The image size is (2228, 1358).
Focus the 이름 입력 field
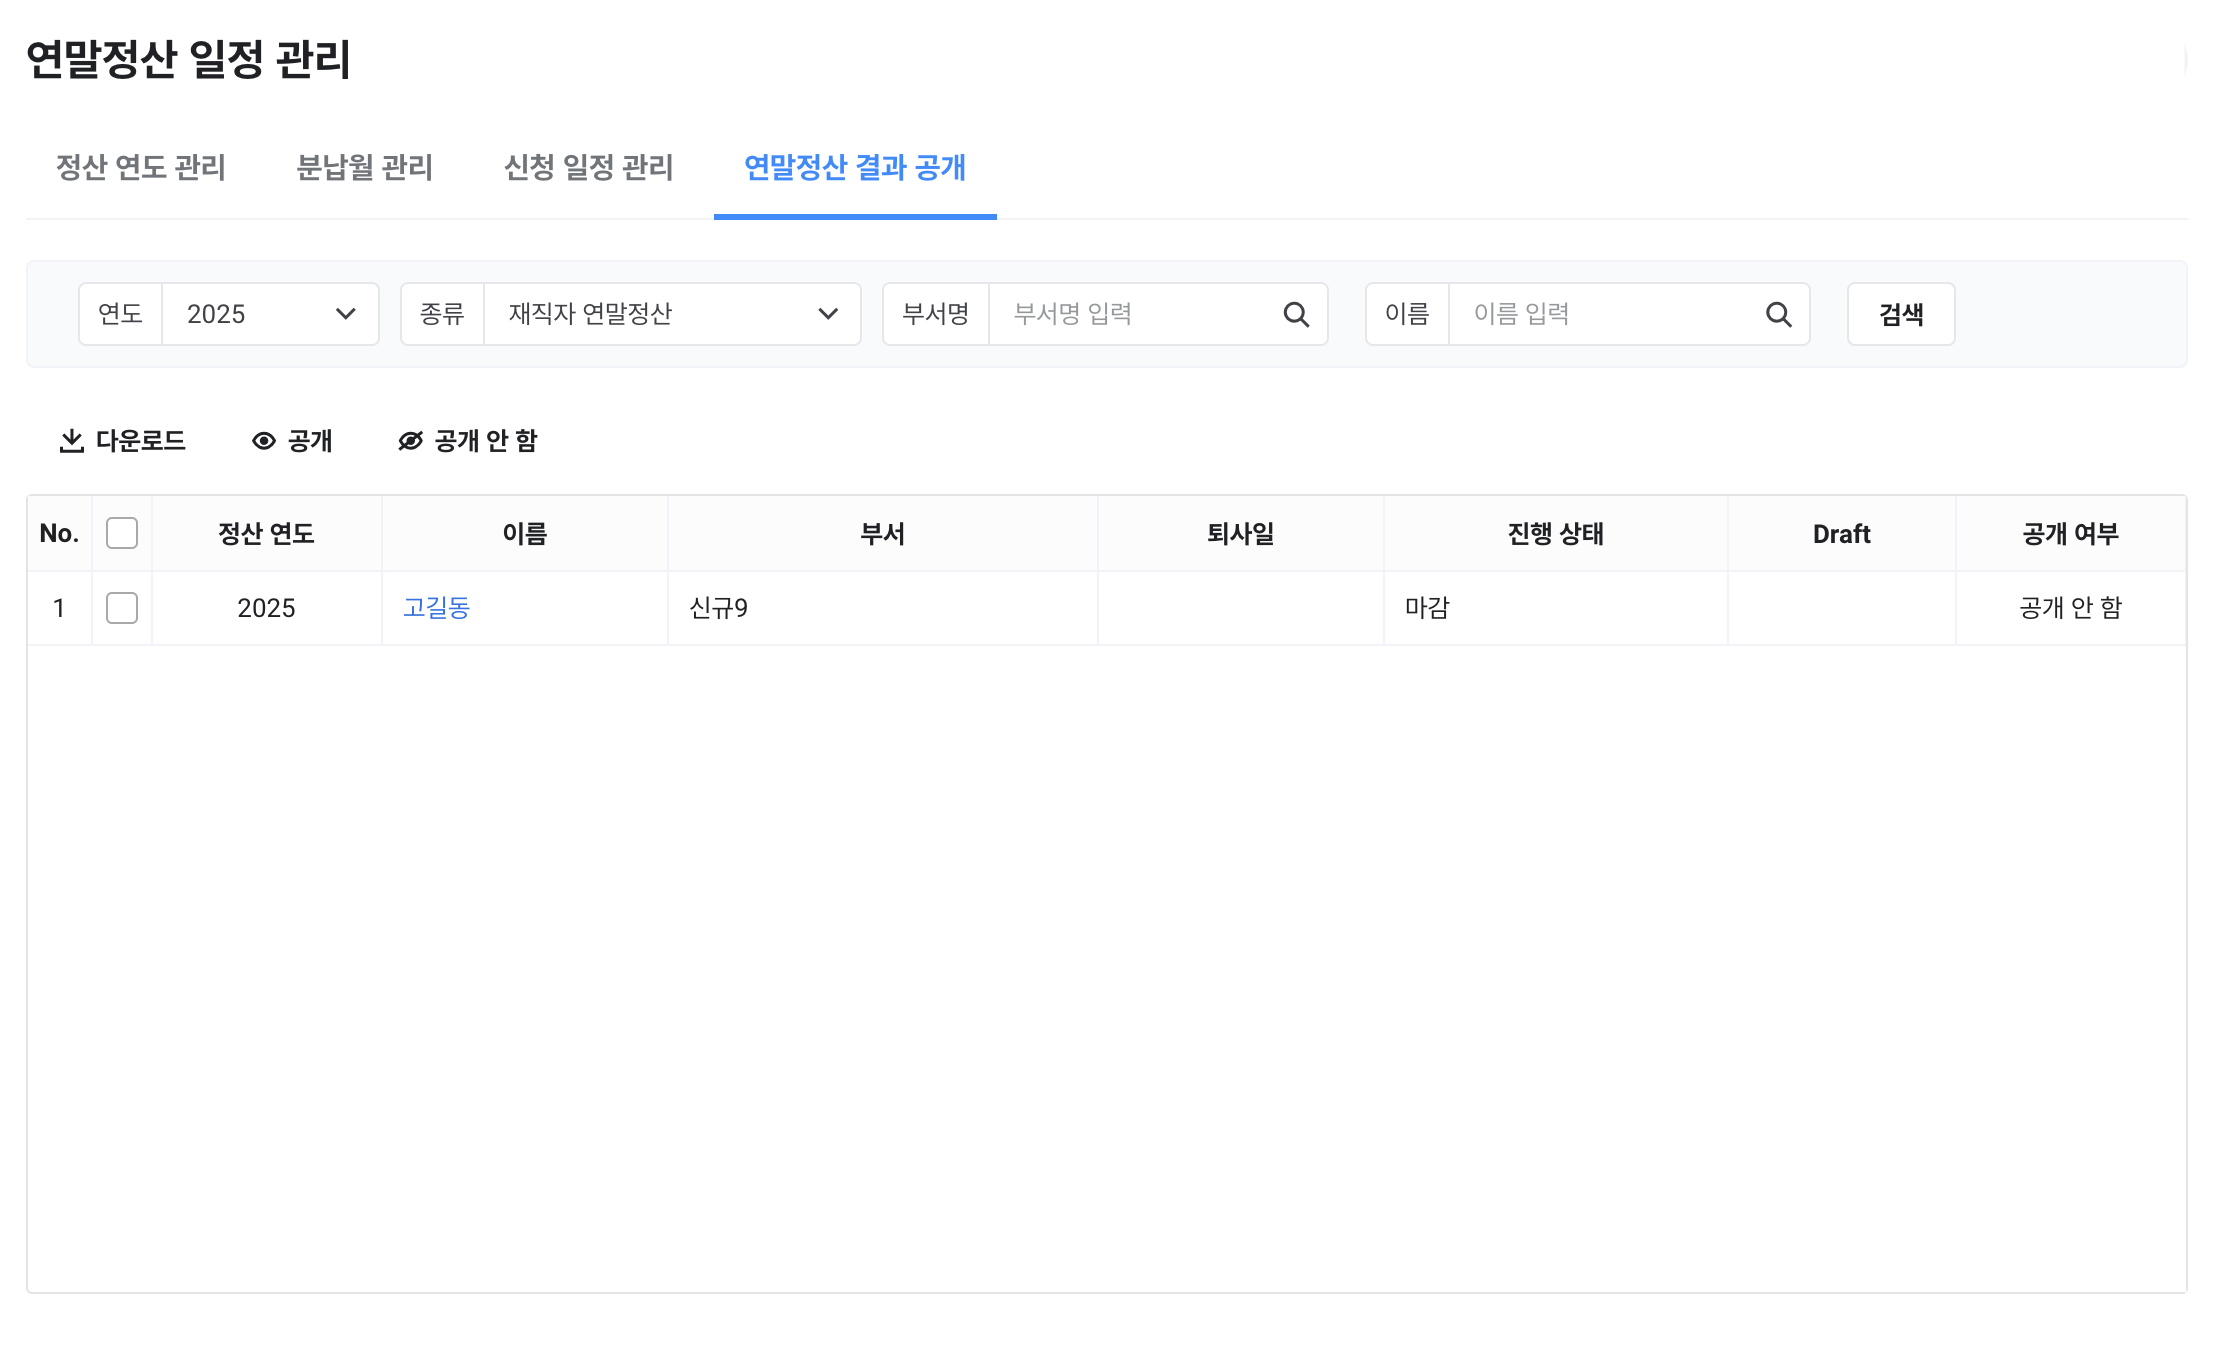tap(1605, 315)
